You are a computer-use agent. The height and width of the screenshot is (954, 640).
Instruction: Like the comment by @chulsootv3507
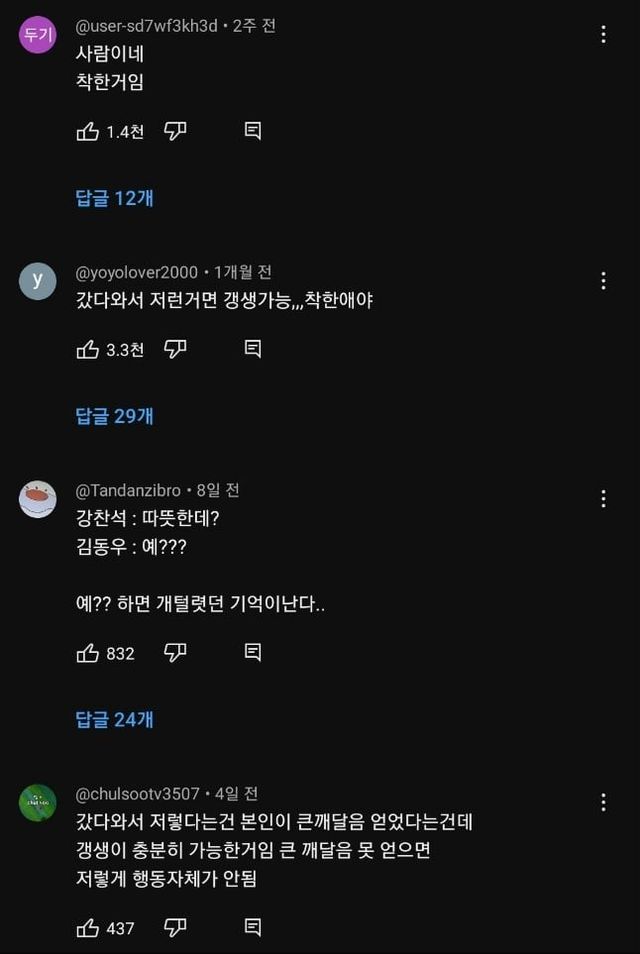(x=88, y=928)
